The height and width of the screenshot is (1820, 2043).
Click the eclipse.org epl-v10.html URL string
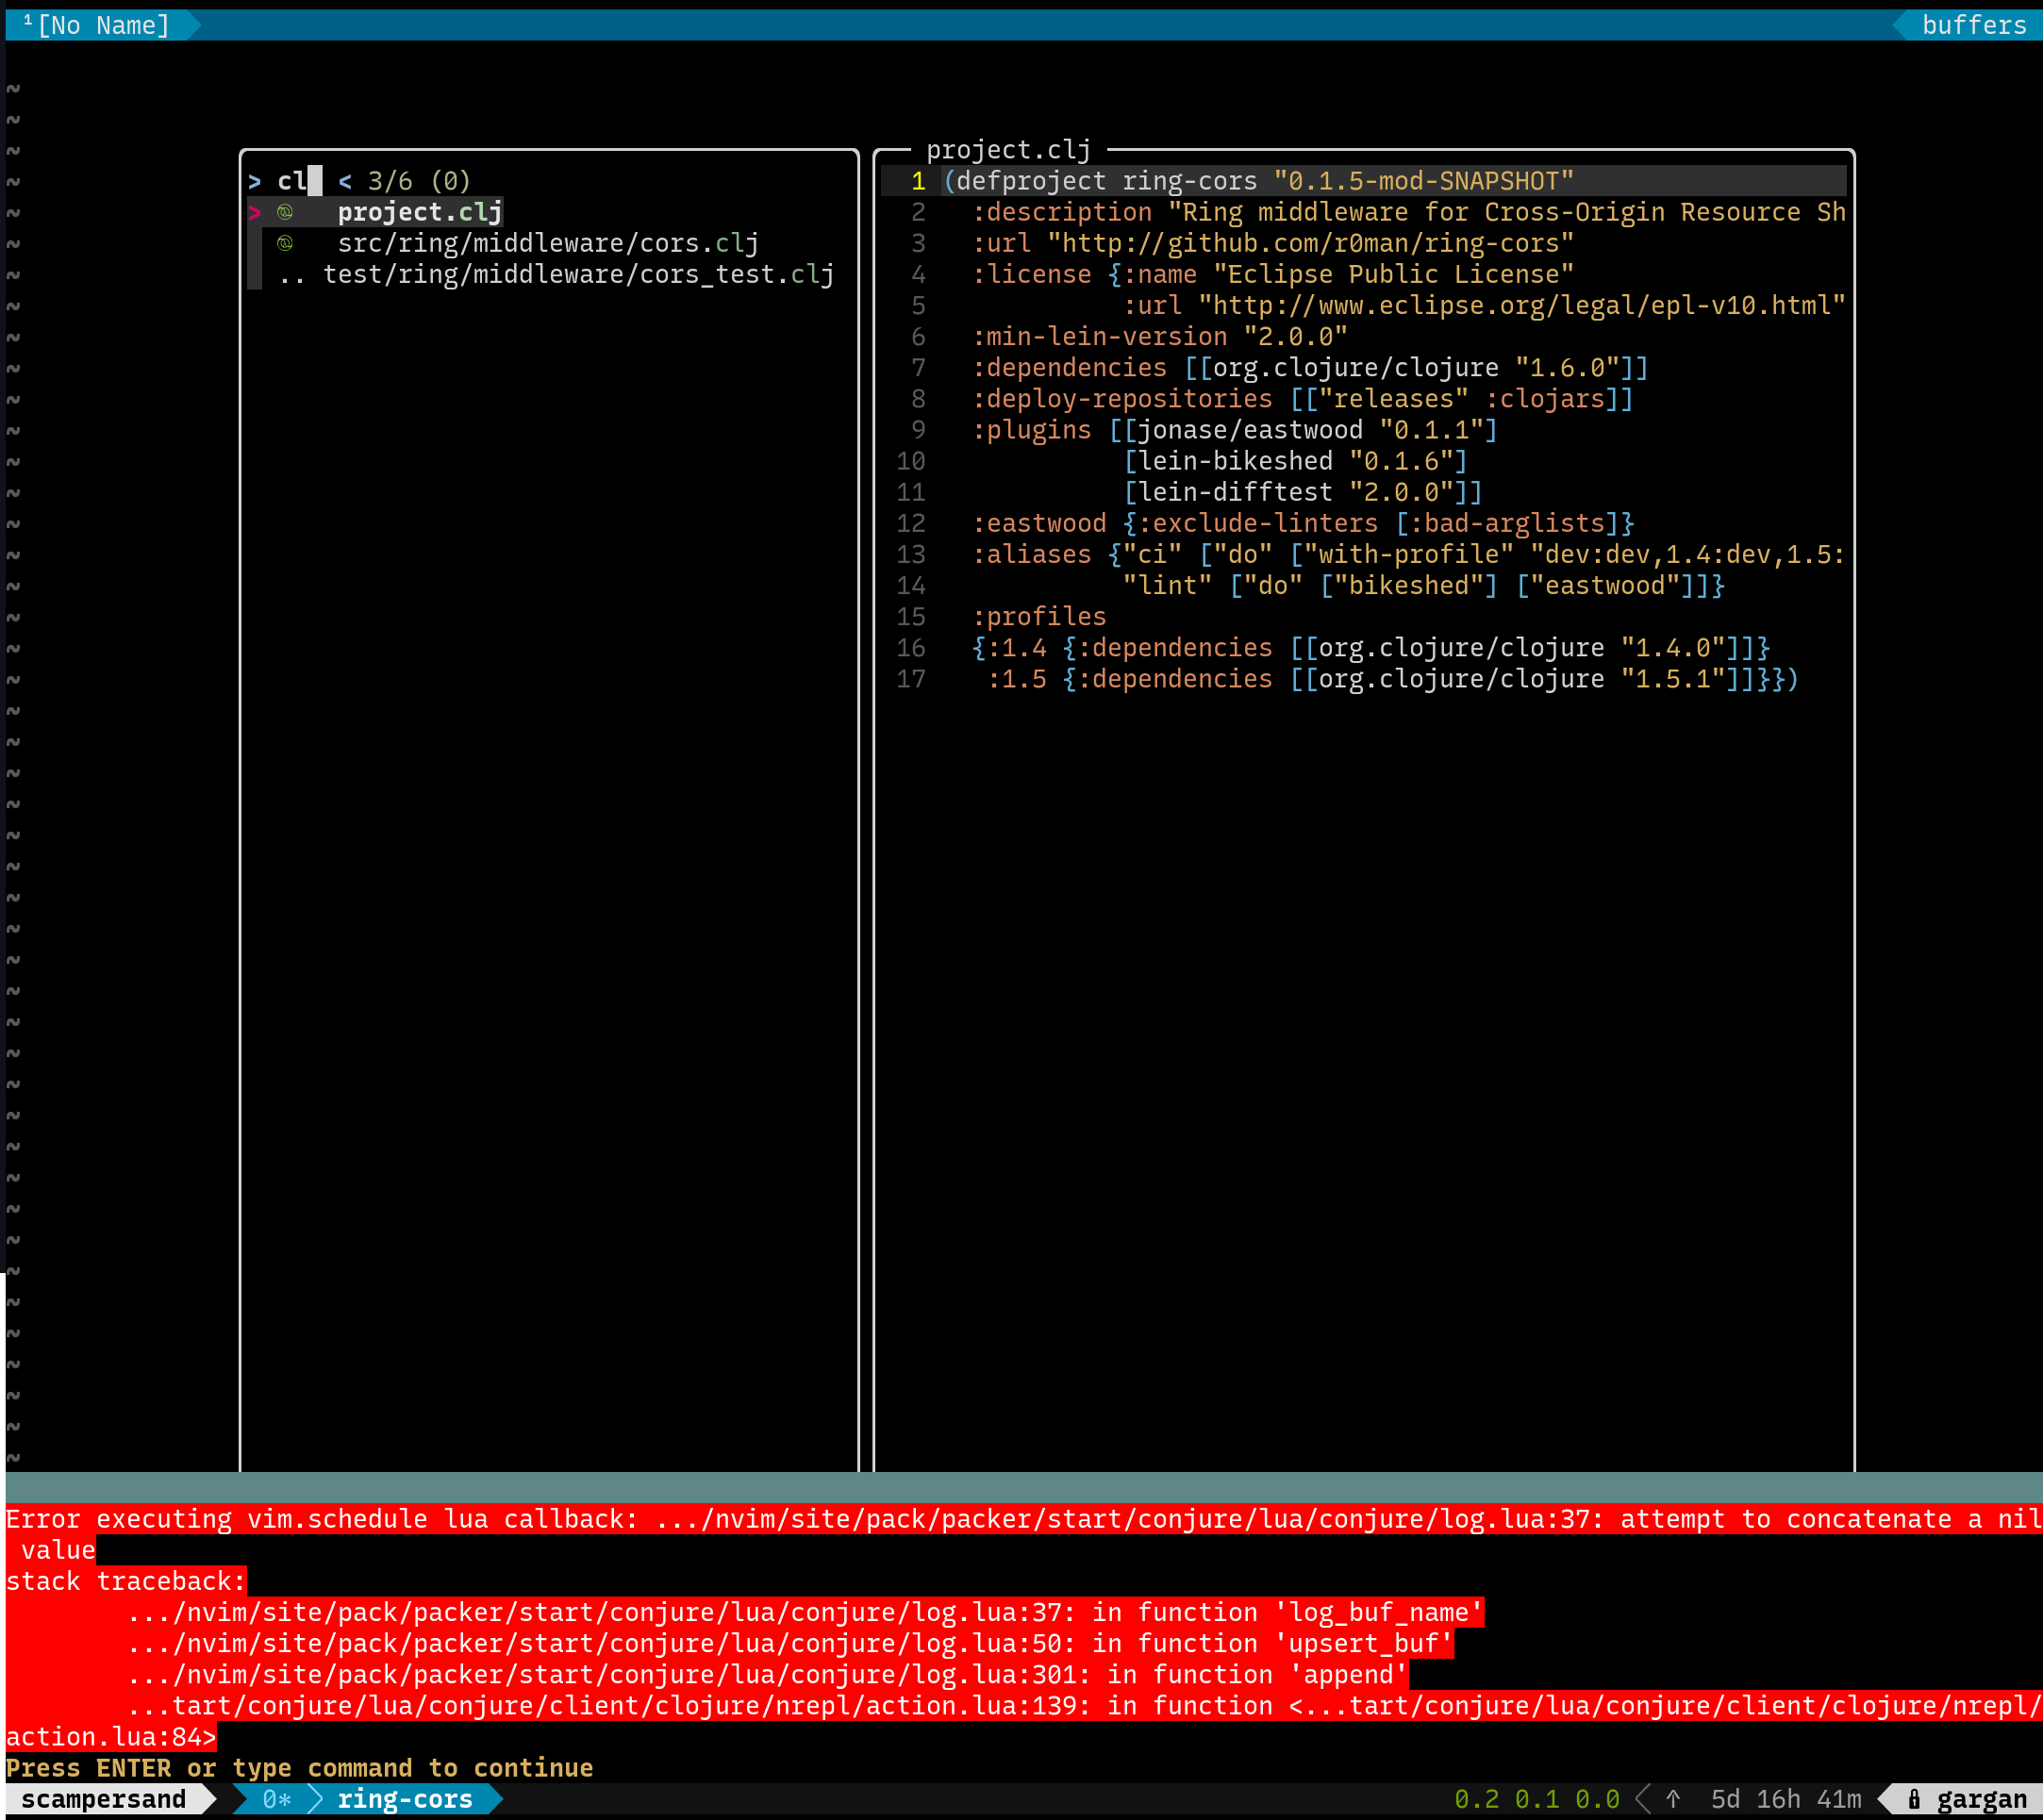coord(1521,305)
